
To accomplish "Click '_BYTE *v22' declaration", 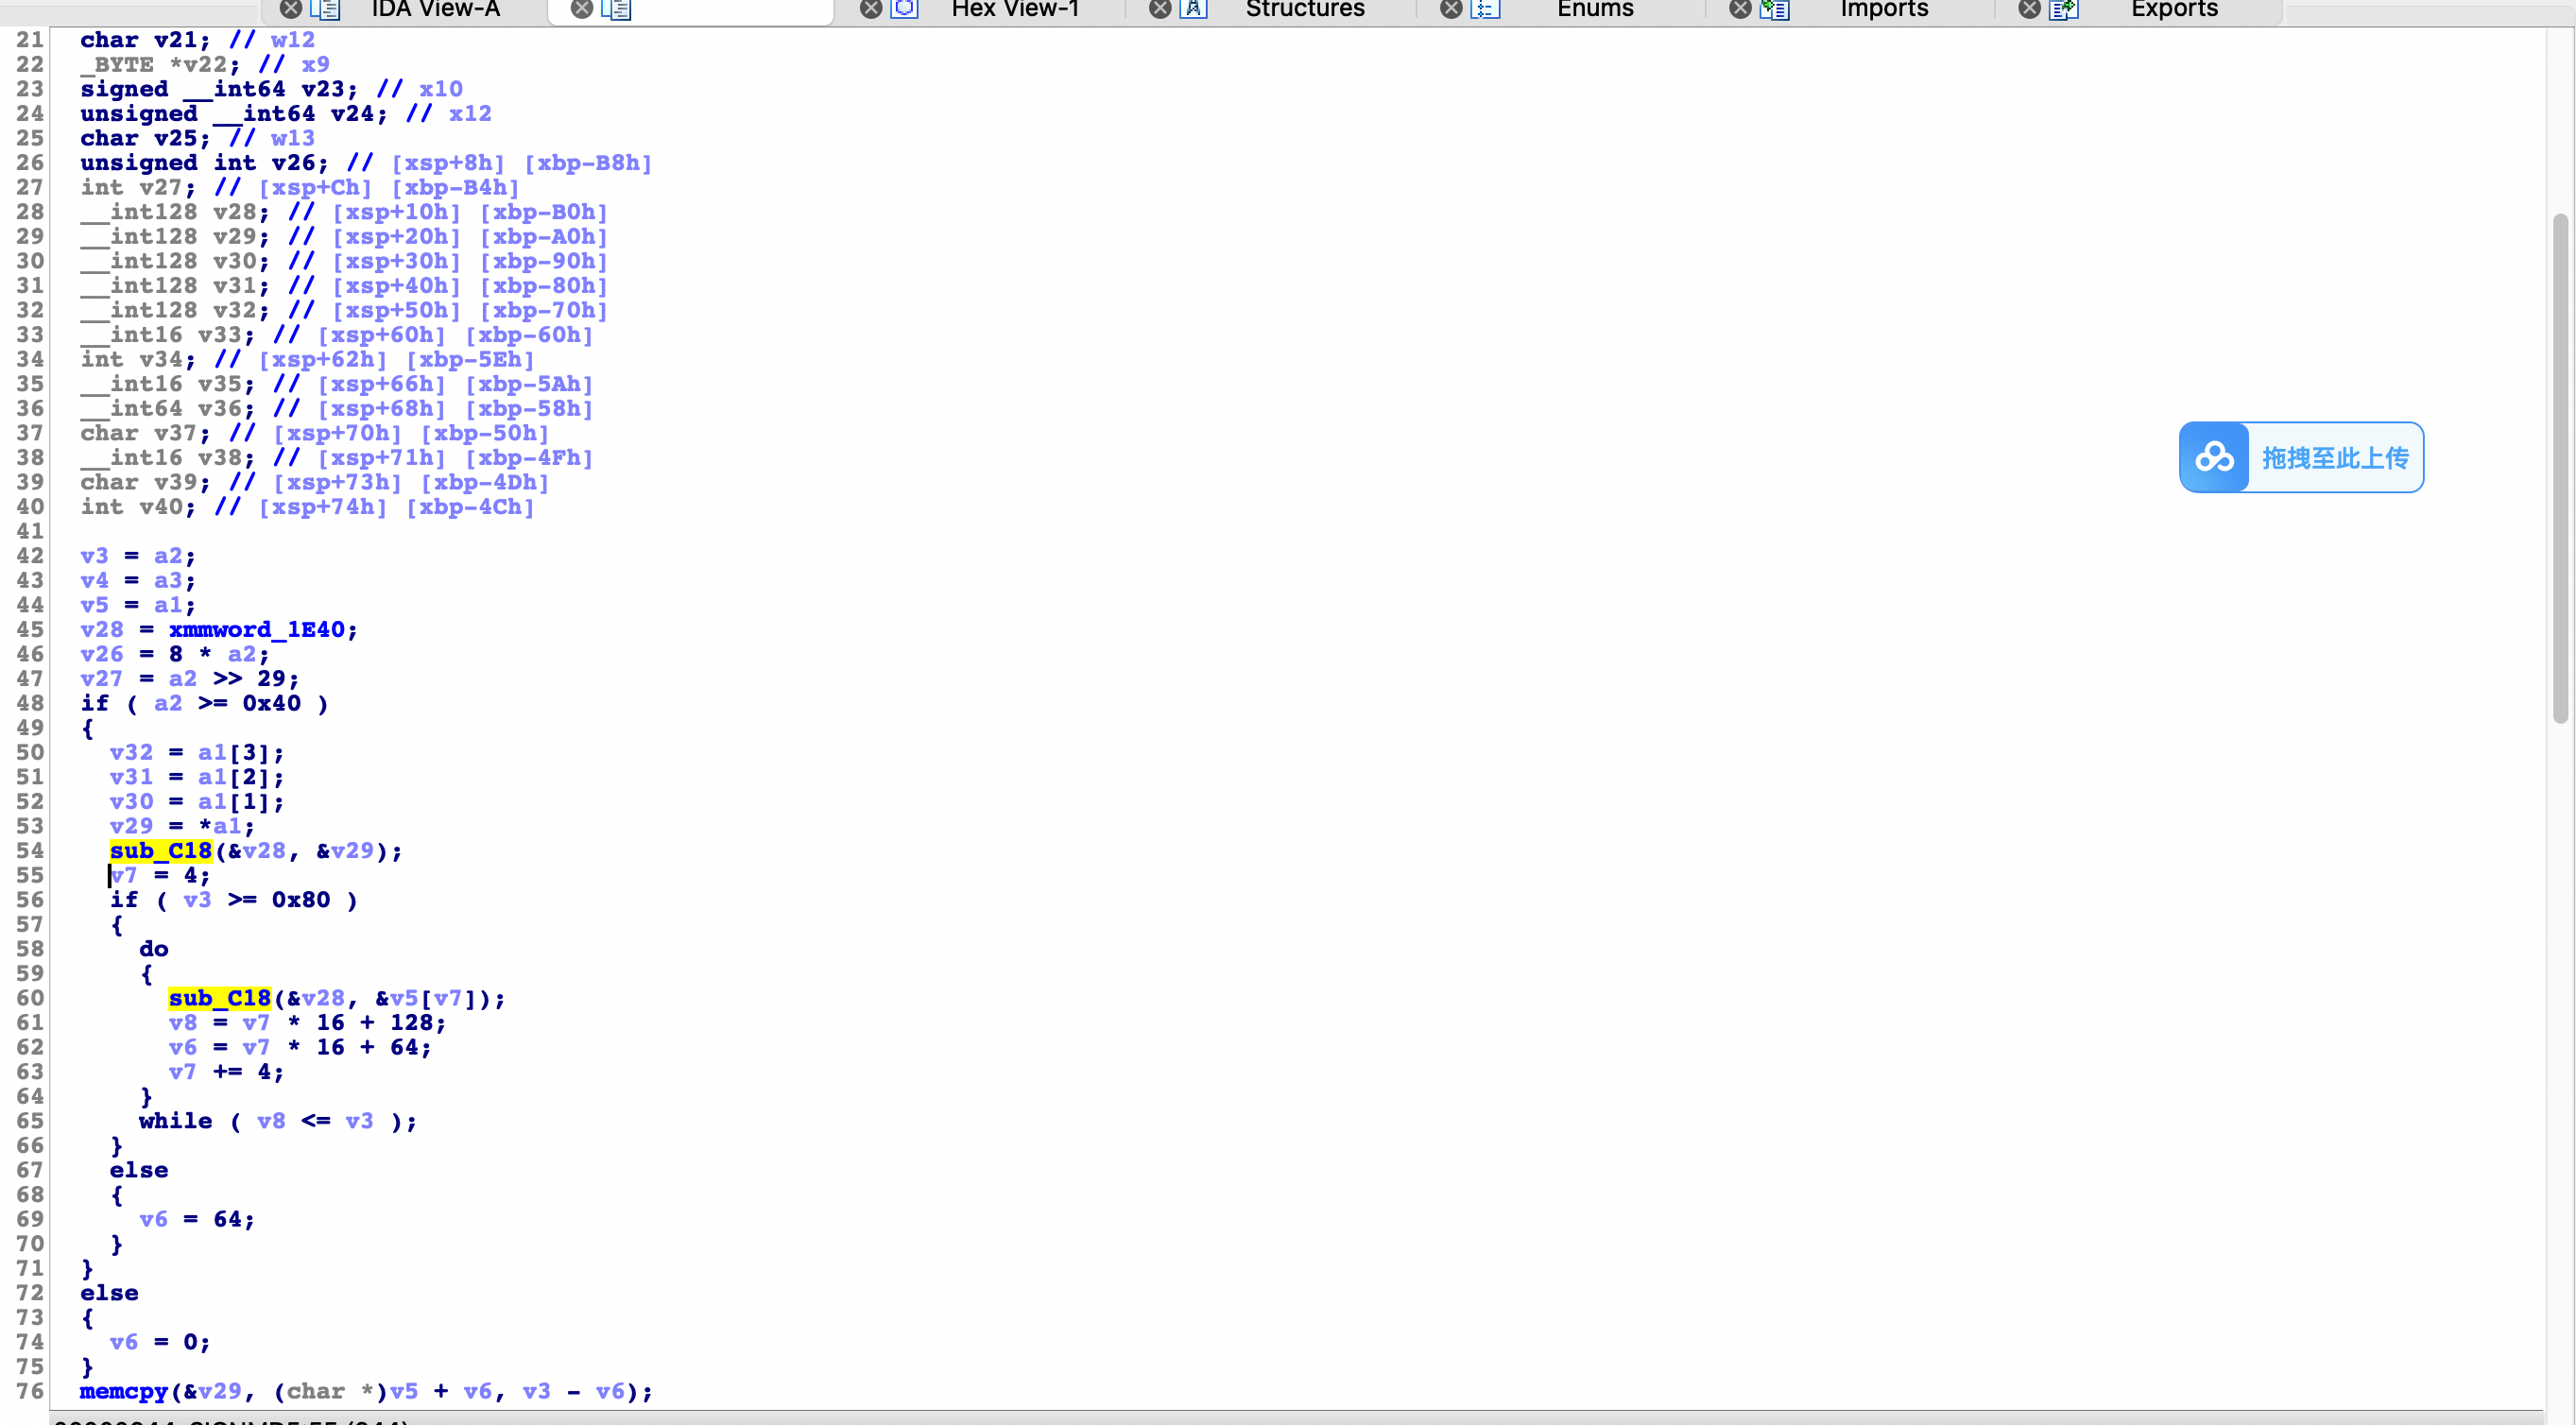I will click(x=160, y=64).
